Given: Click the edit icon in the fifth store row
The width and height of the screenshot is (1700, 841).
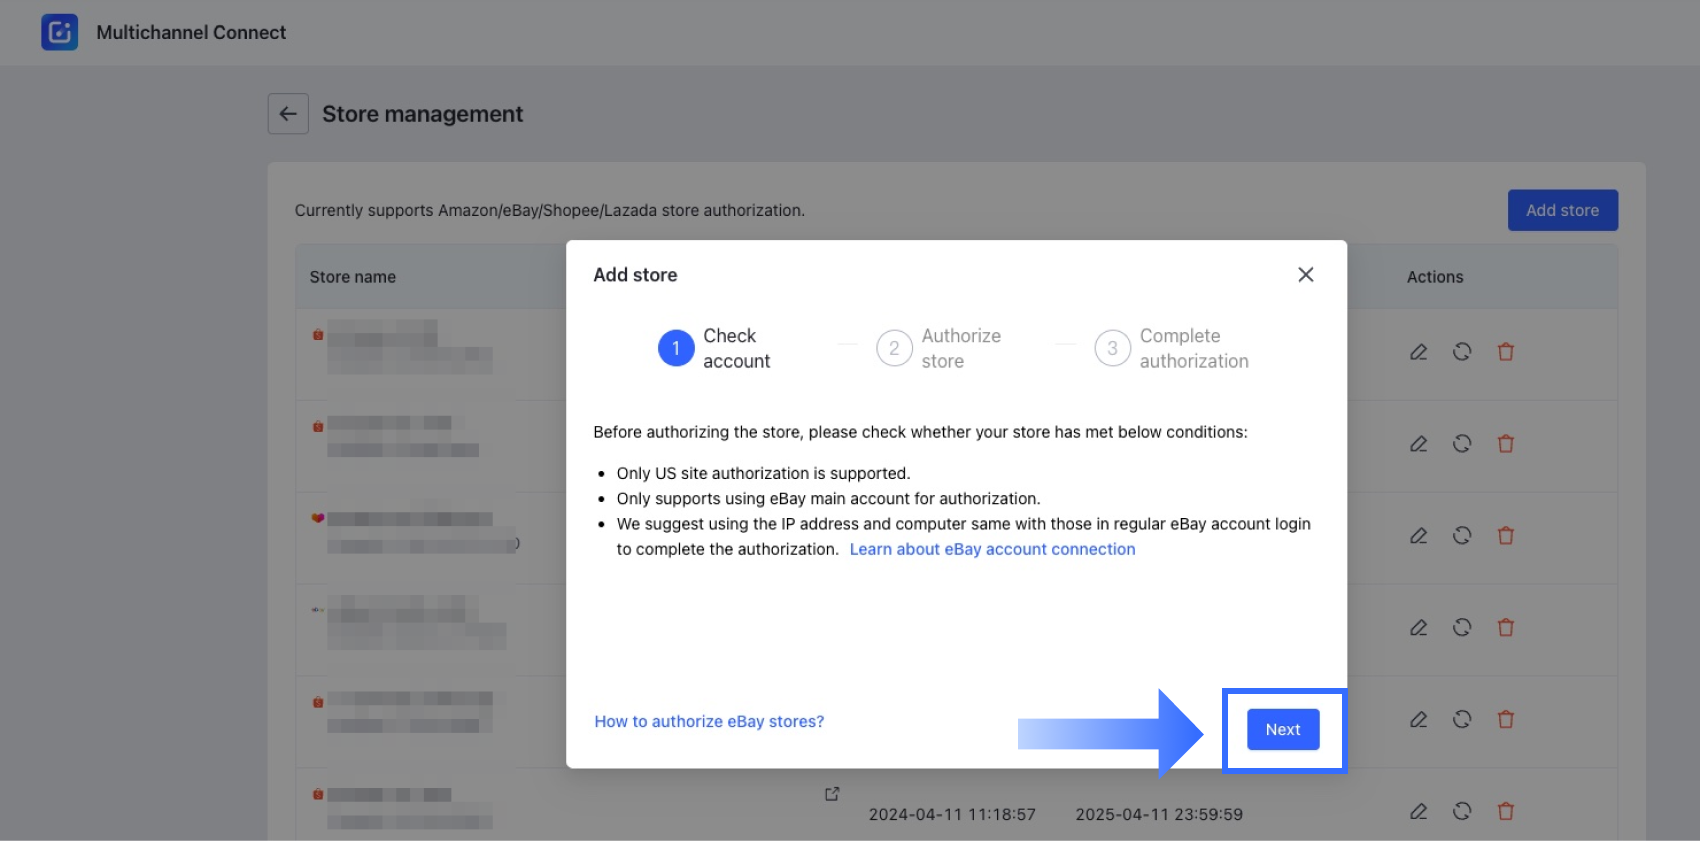Looking at the screenshot, I should pos(1418,720).
